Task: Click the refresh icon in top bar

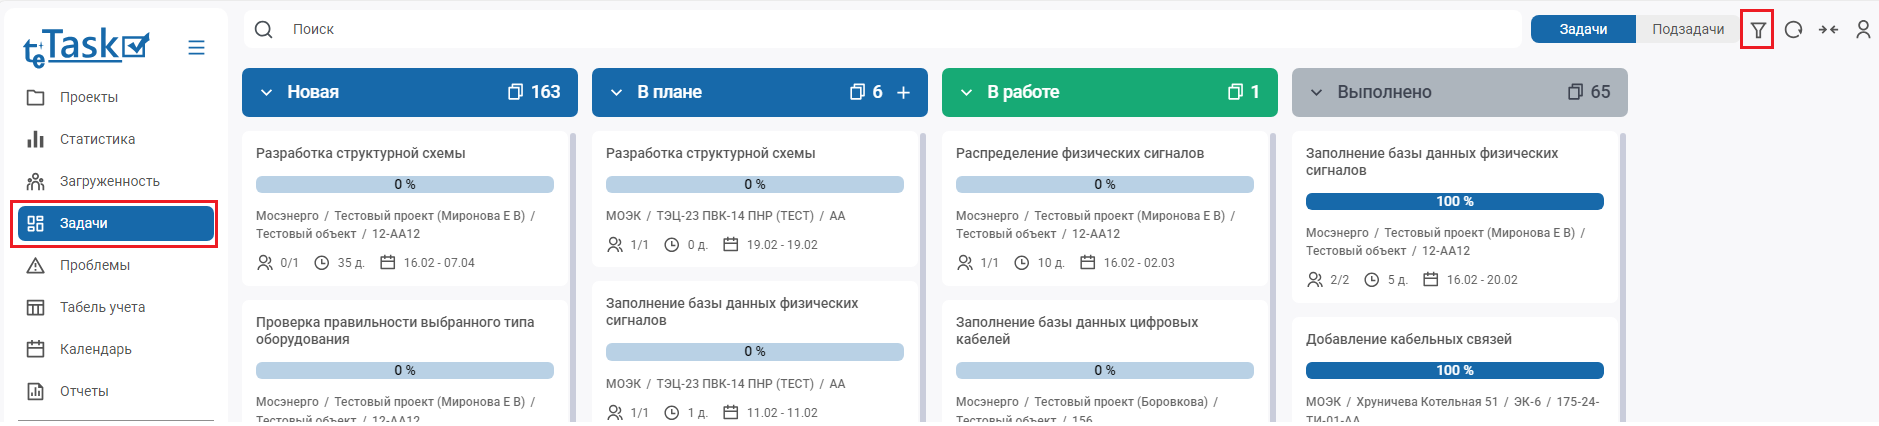Action: point(1793,30)
